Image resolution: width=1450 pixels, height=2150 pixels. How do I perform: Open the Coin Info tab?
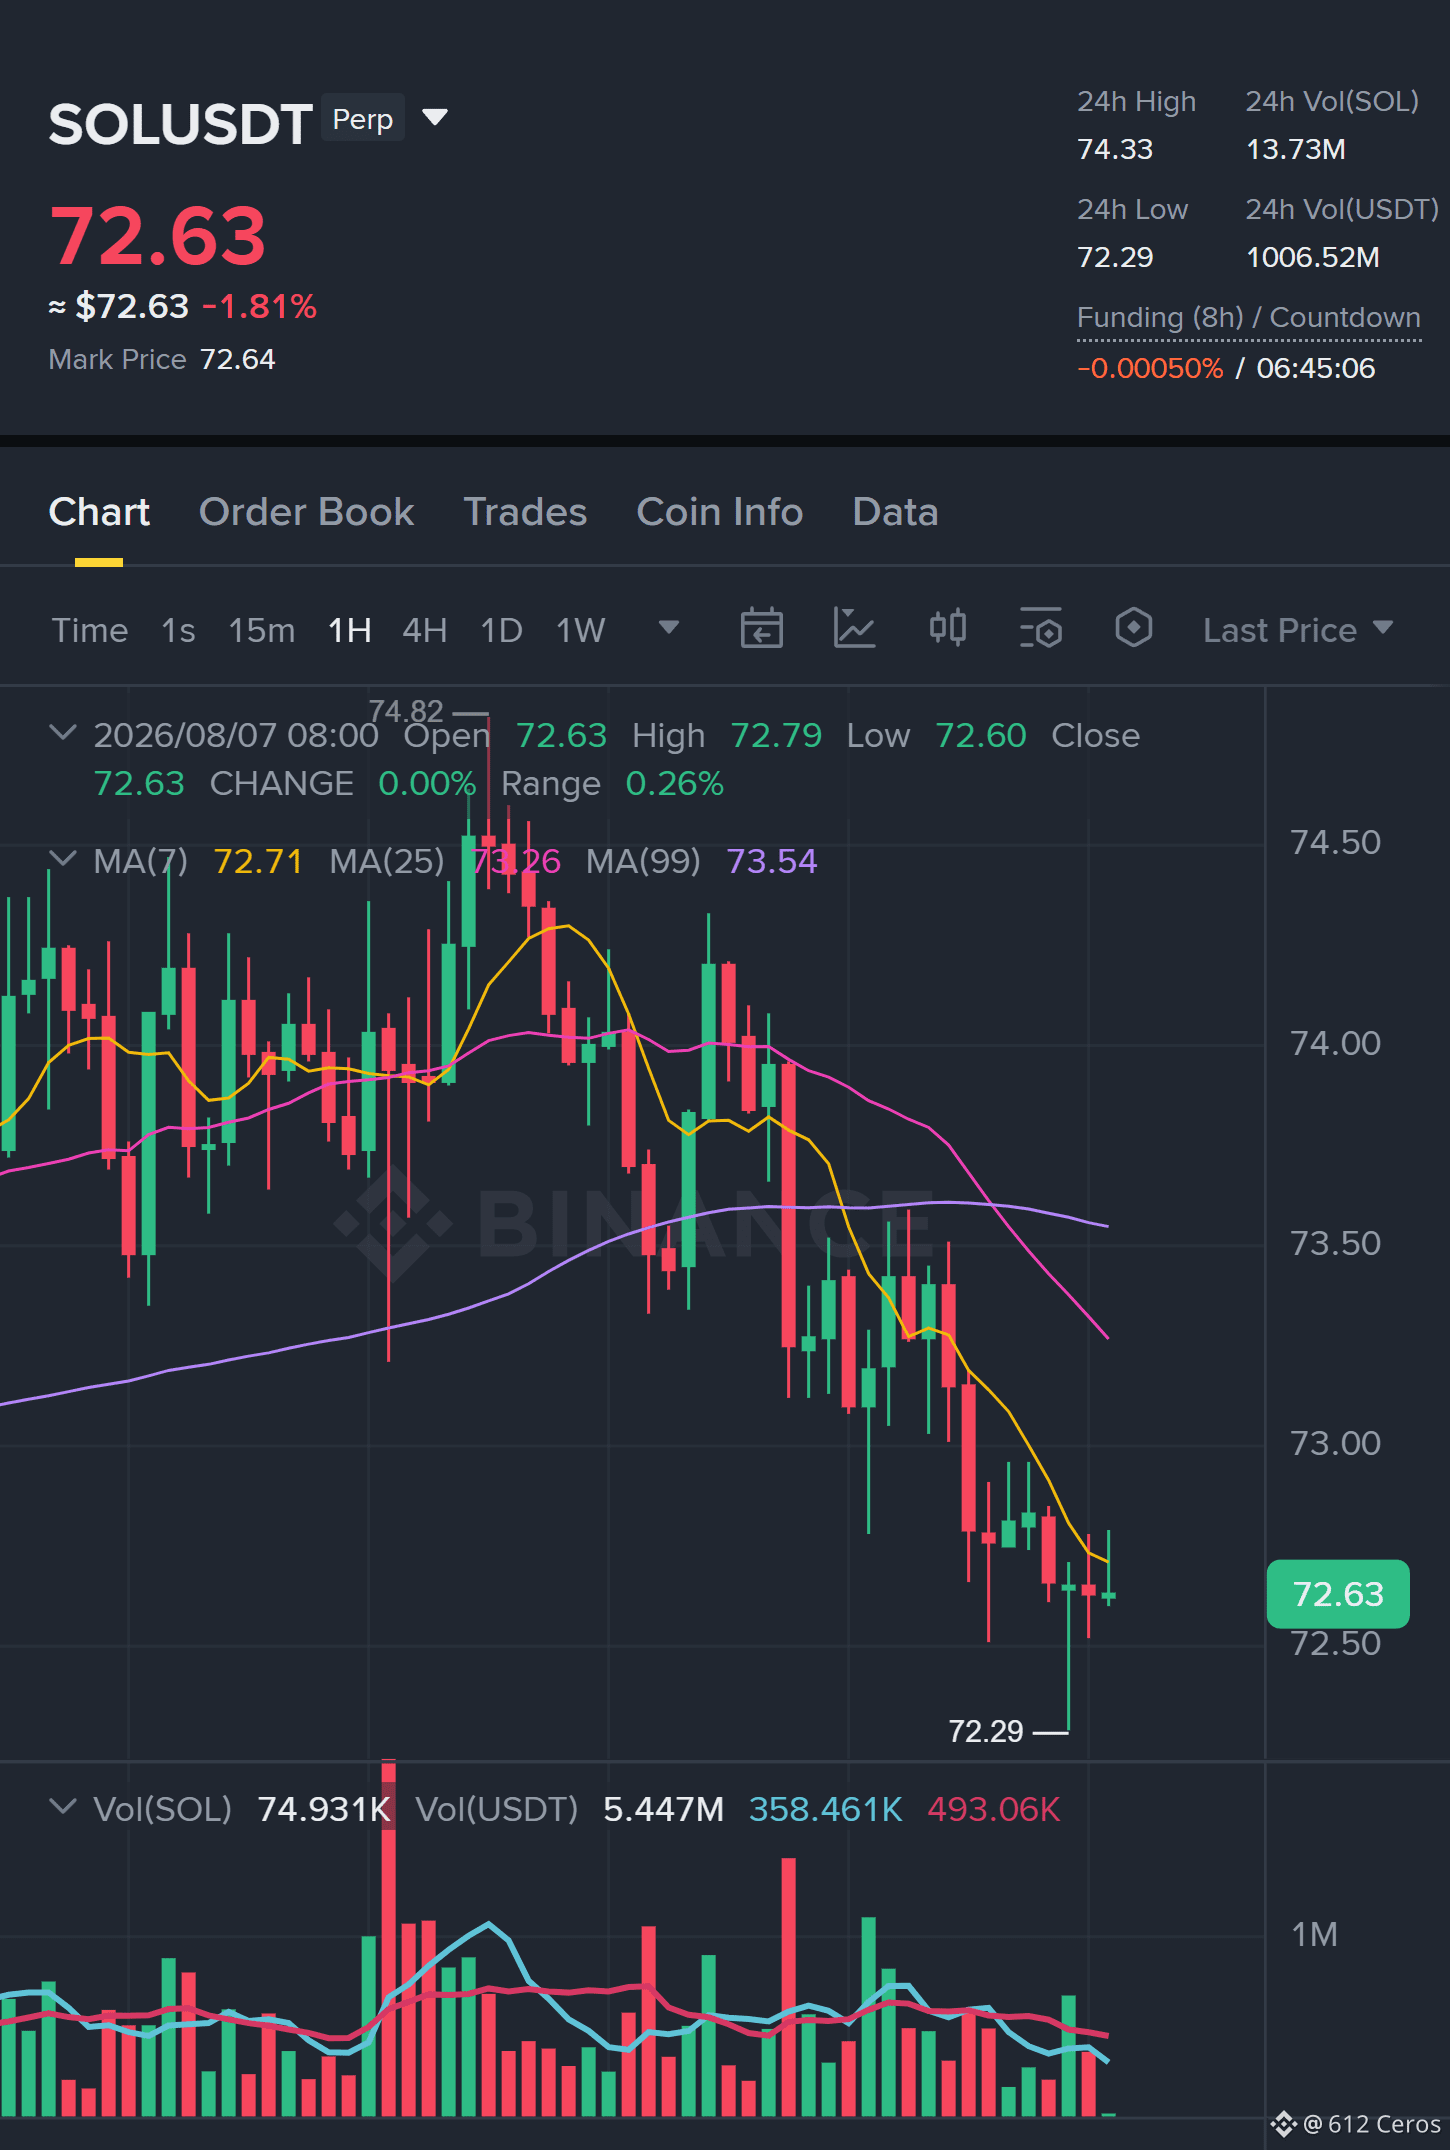point(720,512)
